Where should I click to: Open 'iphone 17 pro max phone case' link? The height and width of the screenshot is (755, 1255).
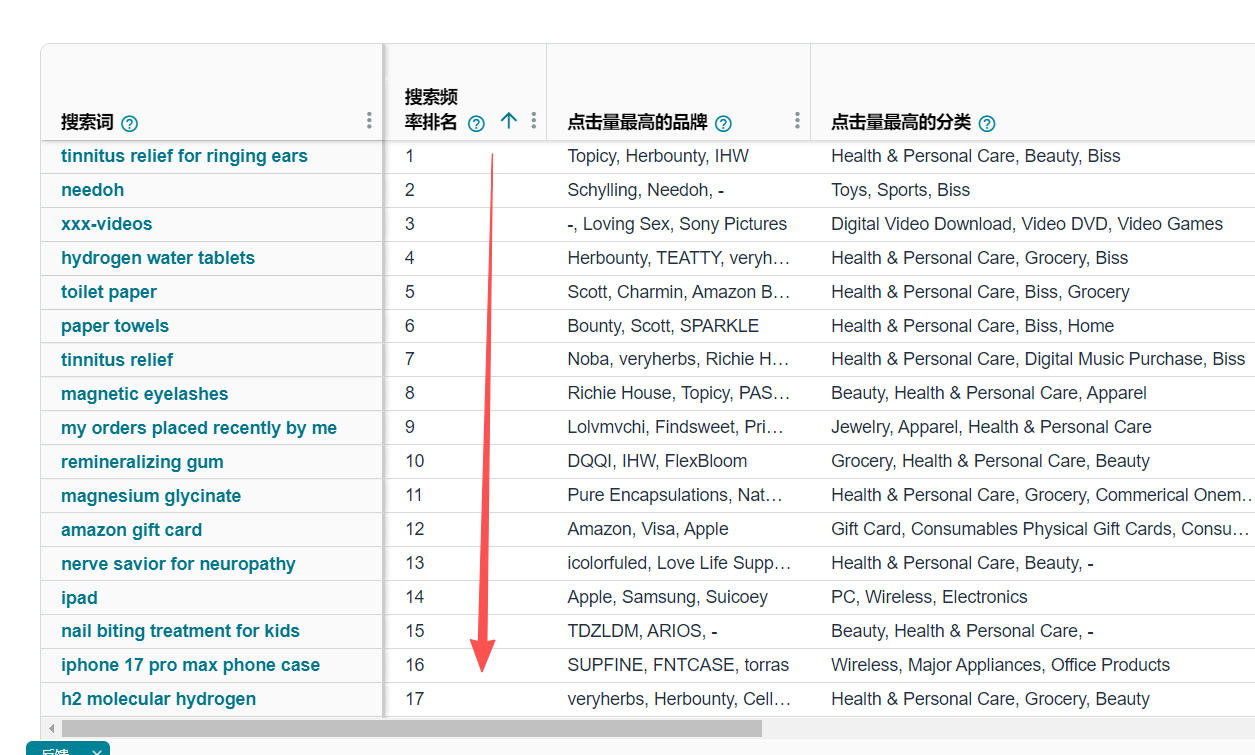tap(190, 665)
